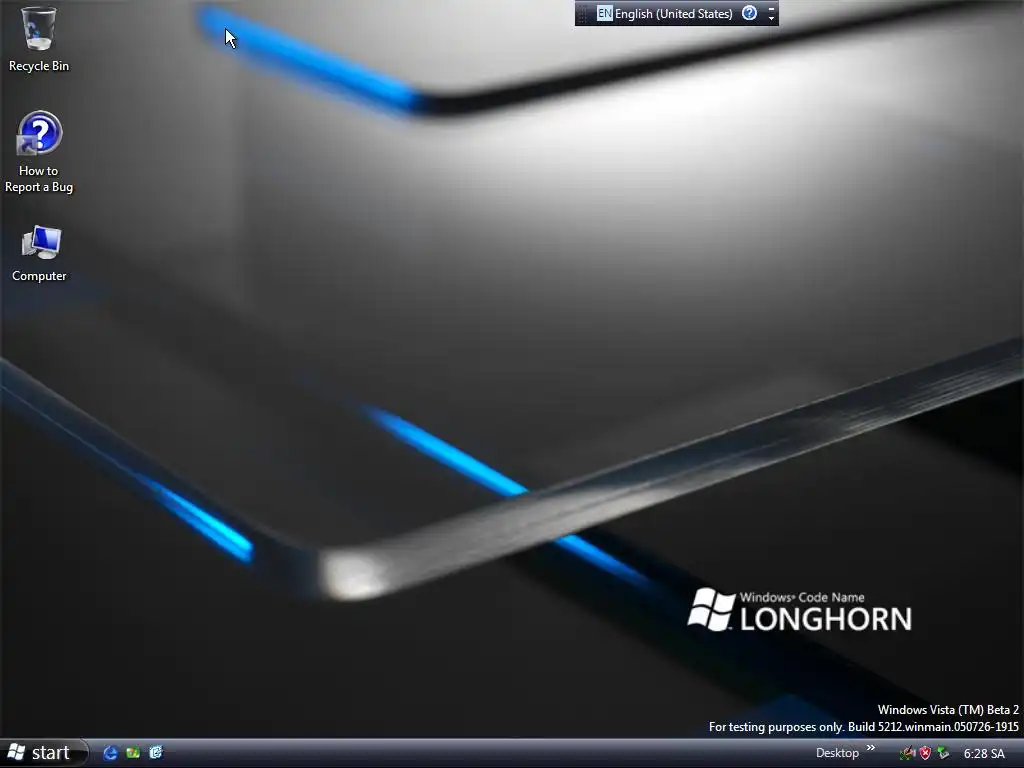The width and height of the screenshot is (1024, 768).
Task: Click the green quick launch icon
Action: pyautogui.click(x=133, y=753)
